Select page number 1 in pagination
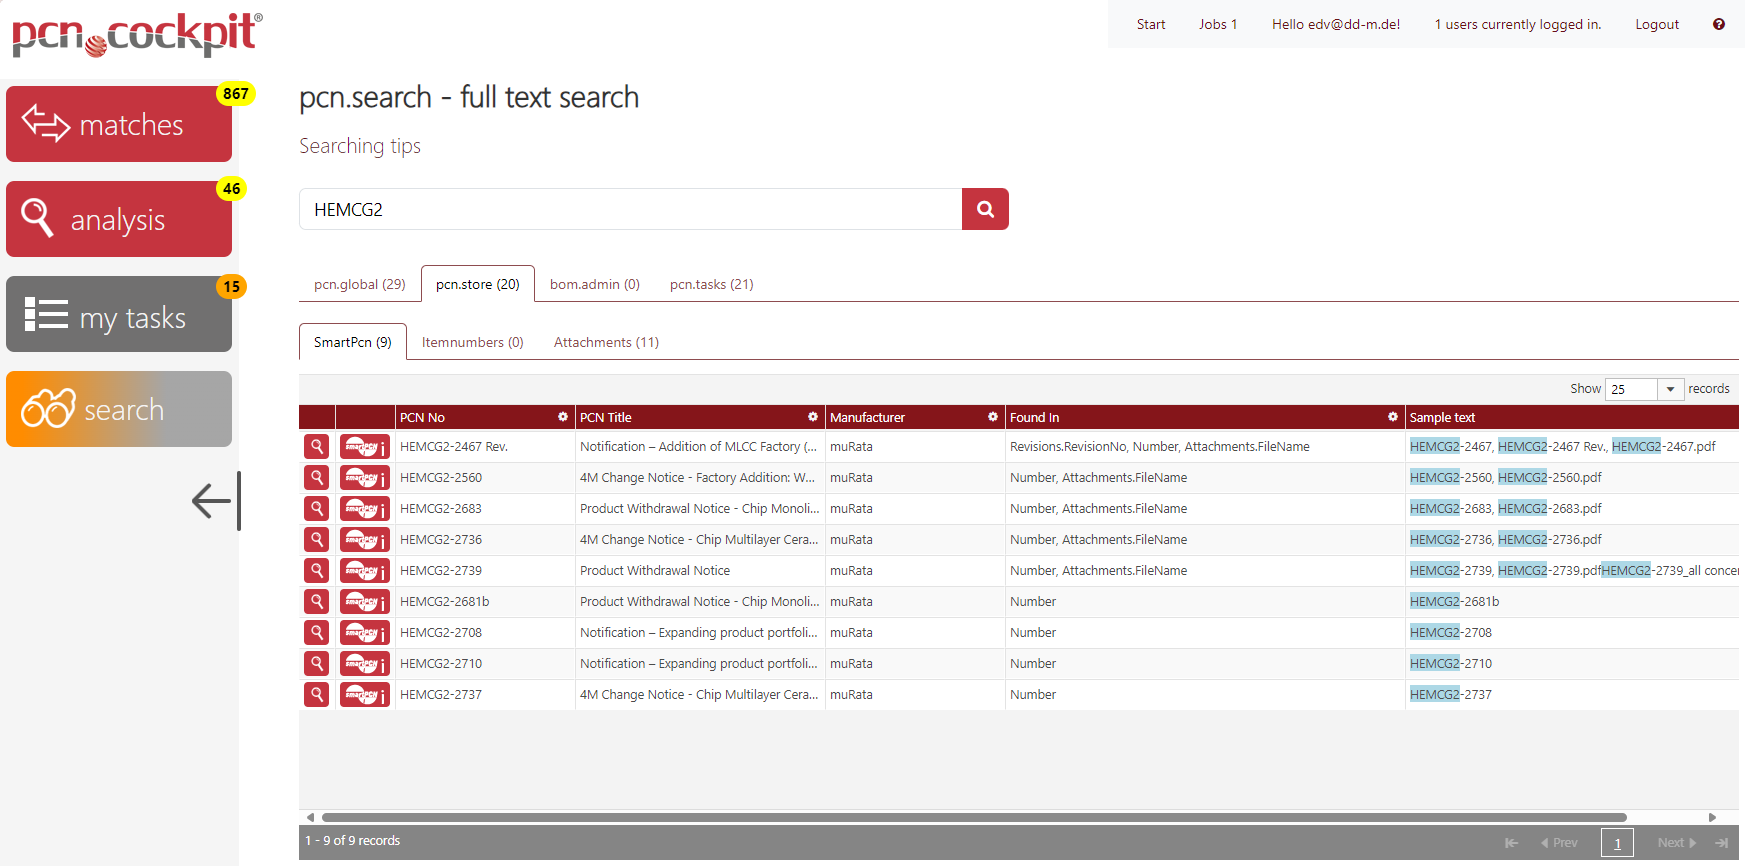 [1617, 843]
